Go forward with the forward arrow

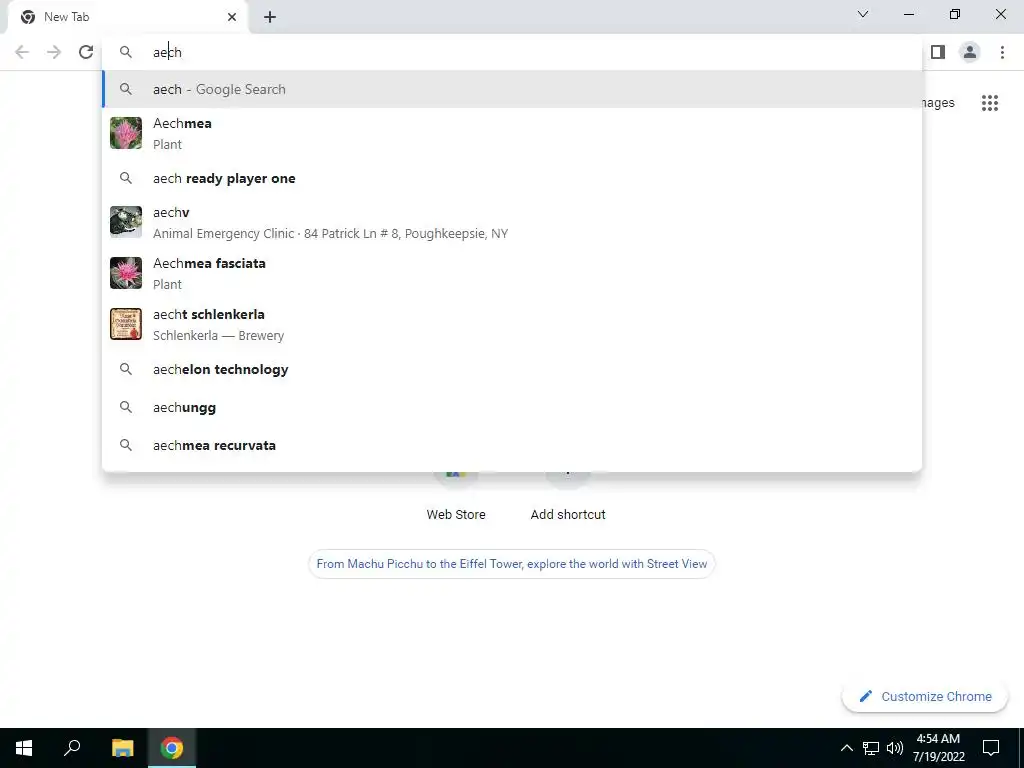(54, 52)
